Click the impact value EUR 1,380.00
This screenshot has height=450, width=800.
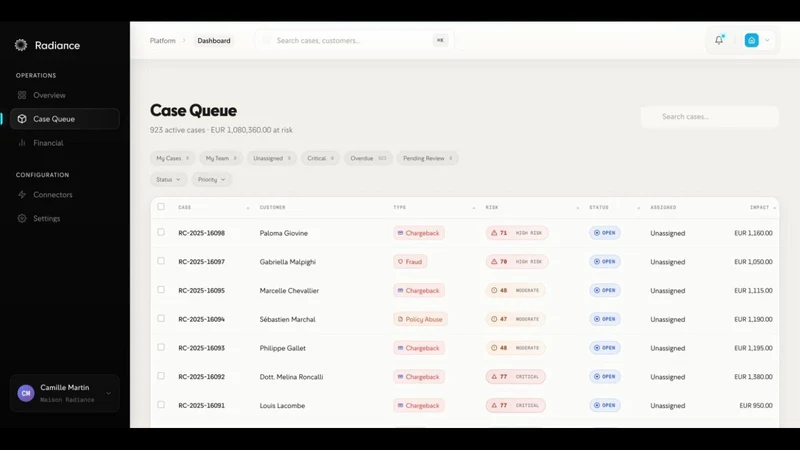[753, 377]
